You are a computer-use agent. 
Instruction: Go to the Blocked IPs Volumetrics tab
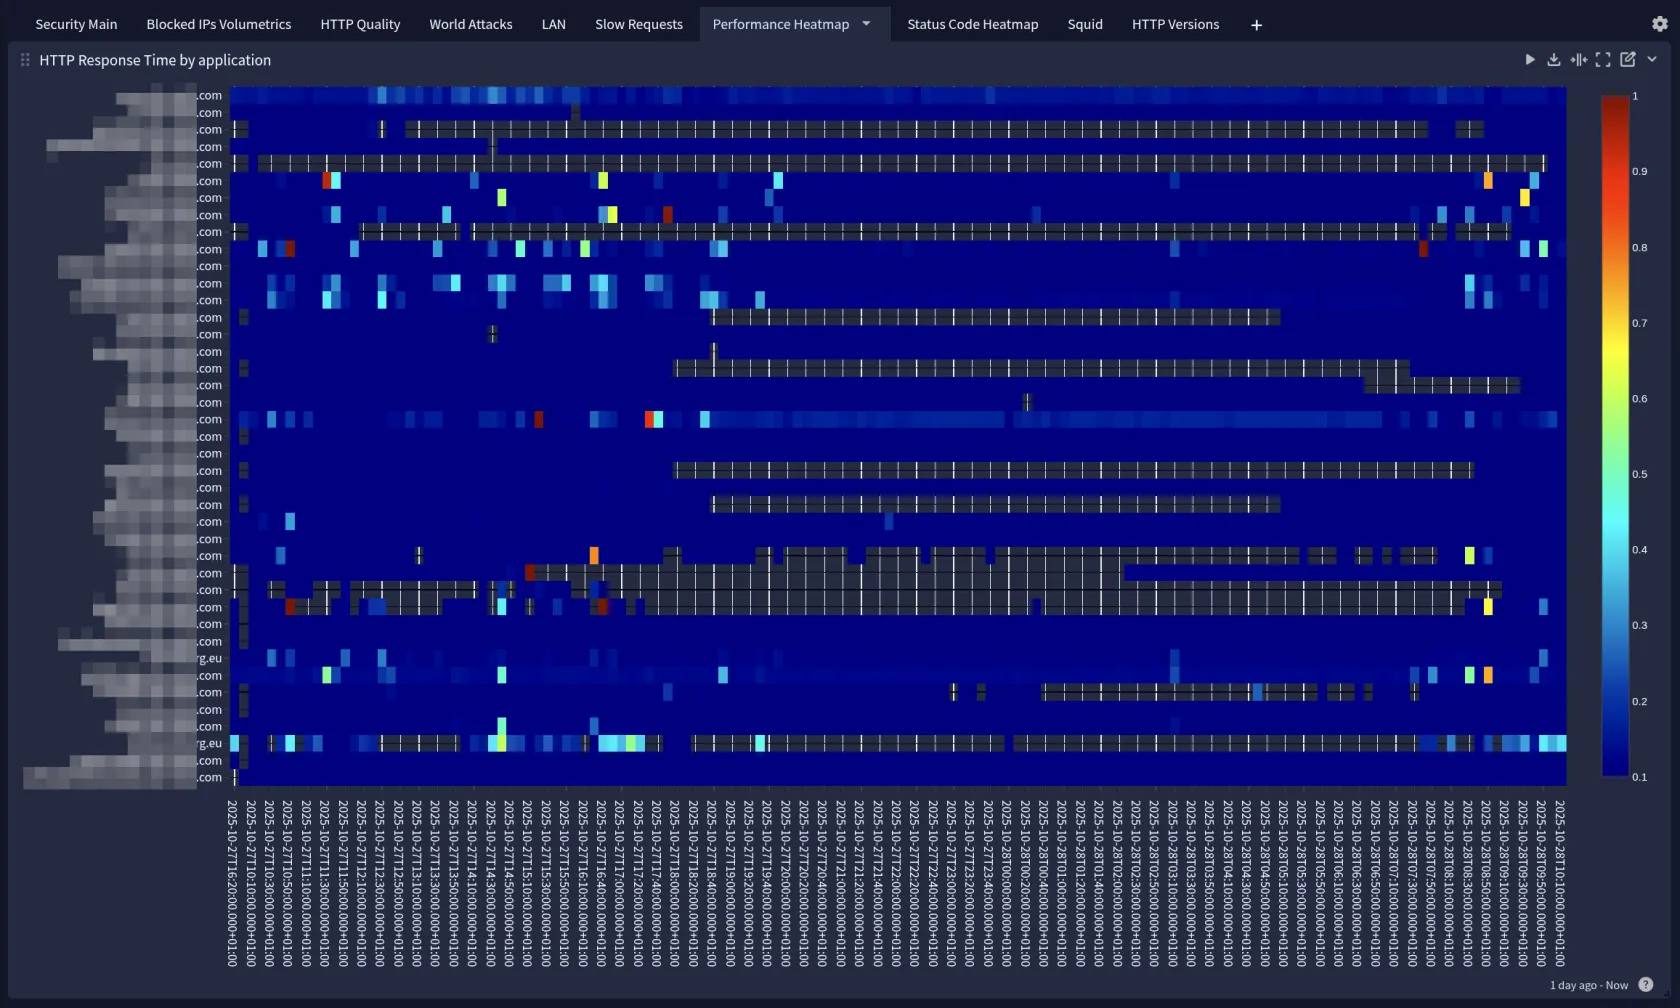[218, 24]
